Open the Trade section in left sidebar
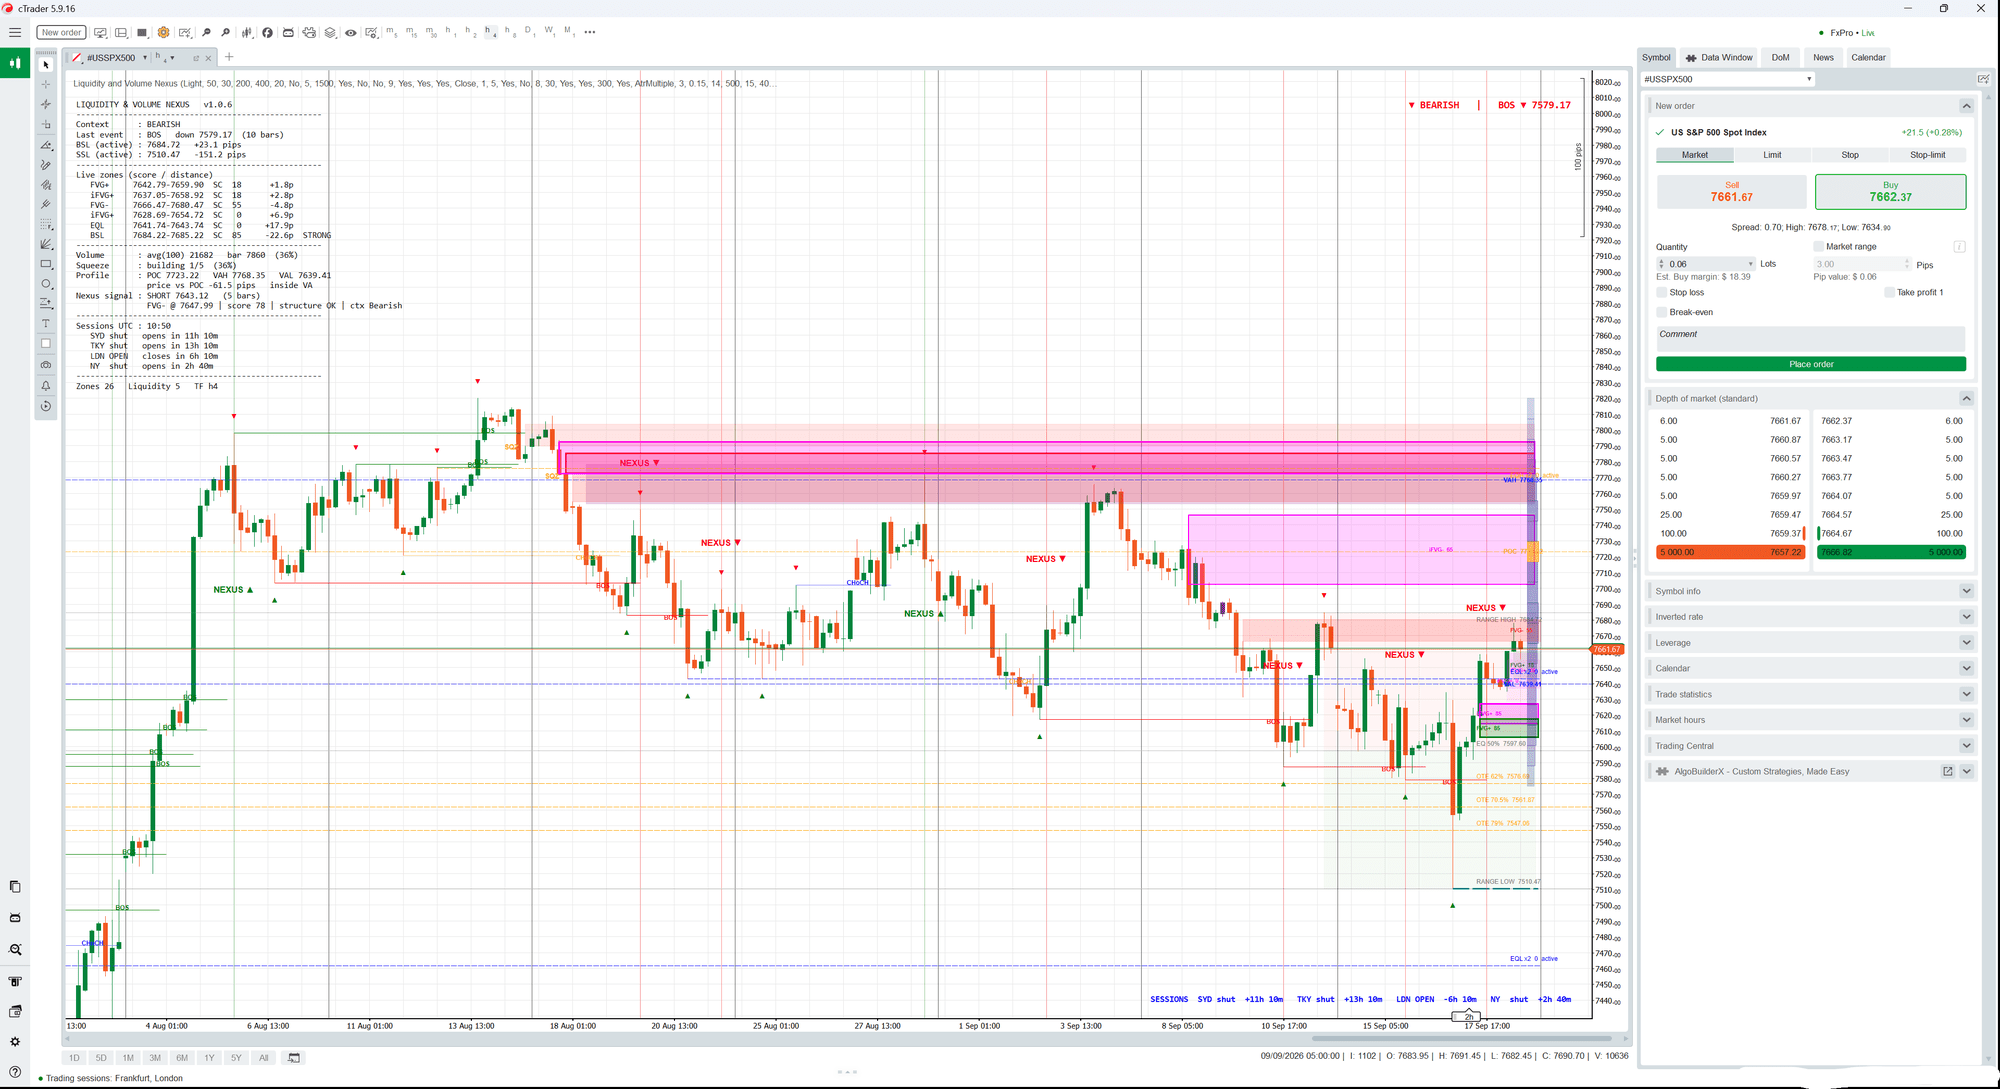The height and width of the screenshot is (1089, 2000). [15, 63]
